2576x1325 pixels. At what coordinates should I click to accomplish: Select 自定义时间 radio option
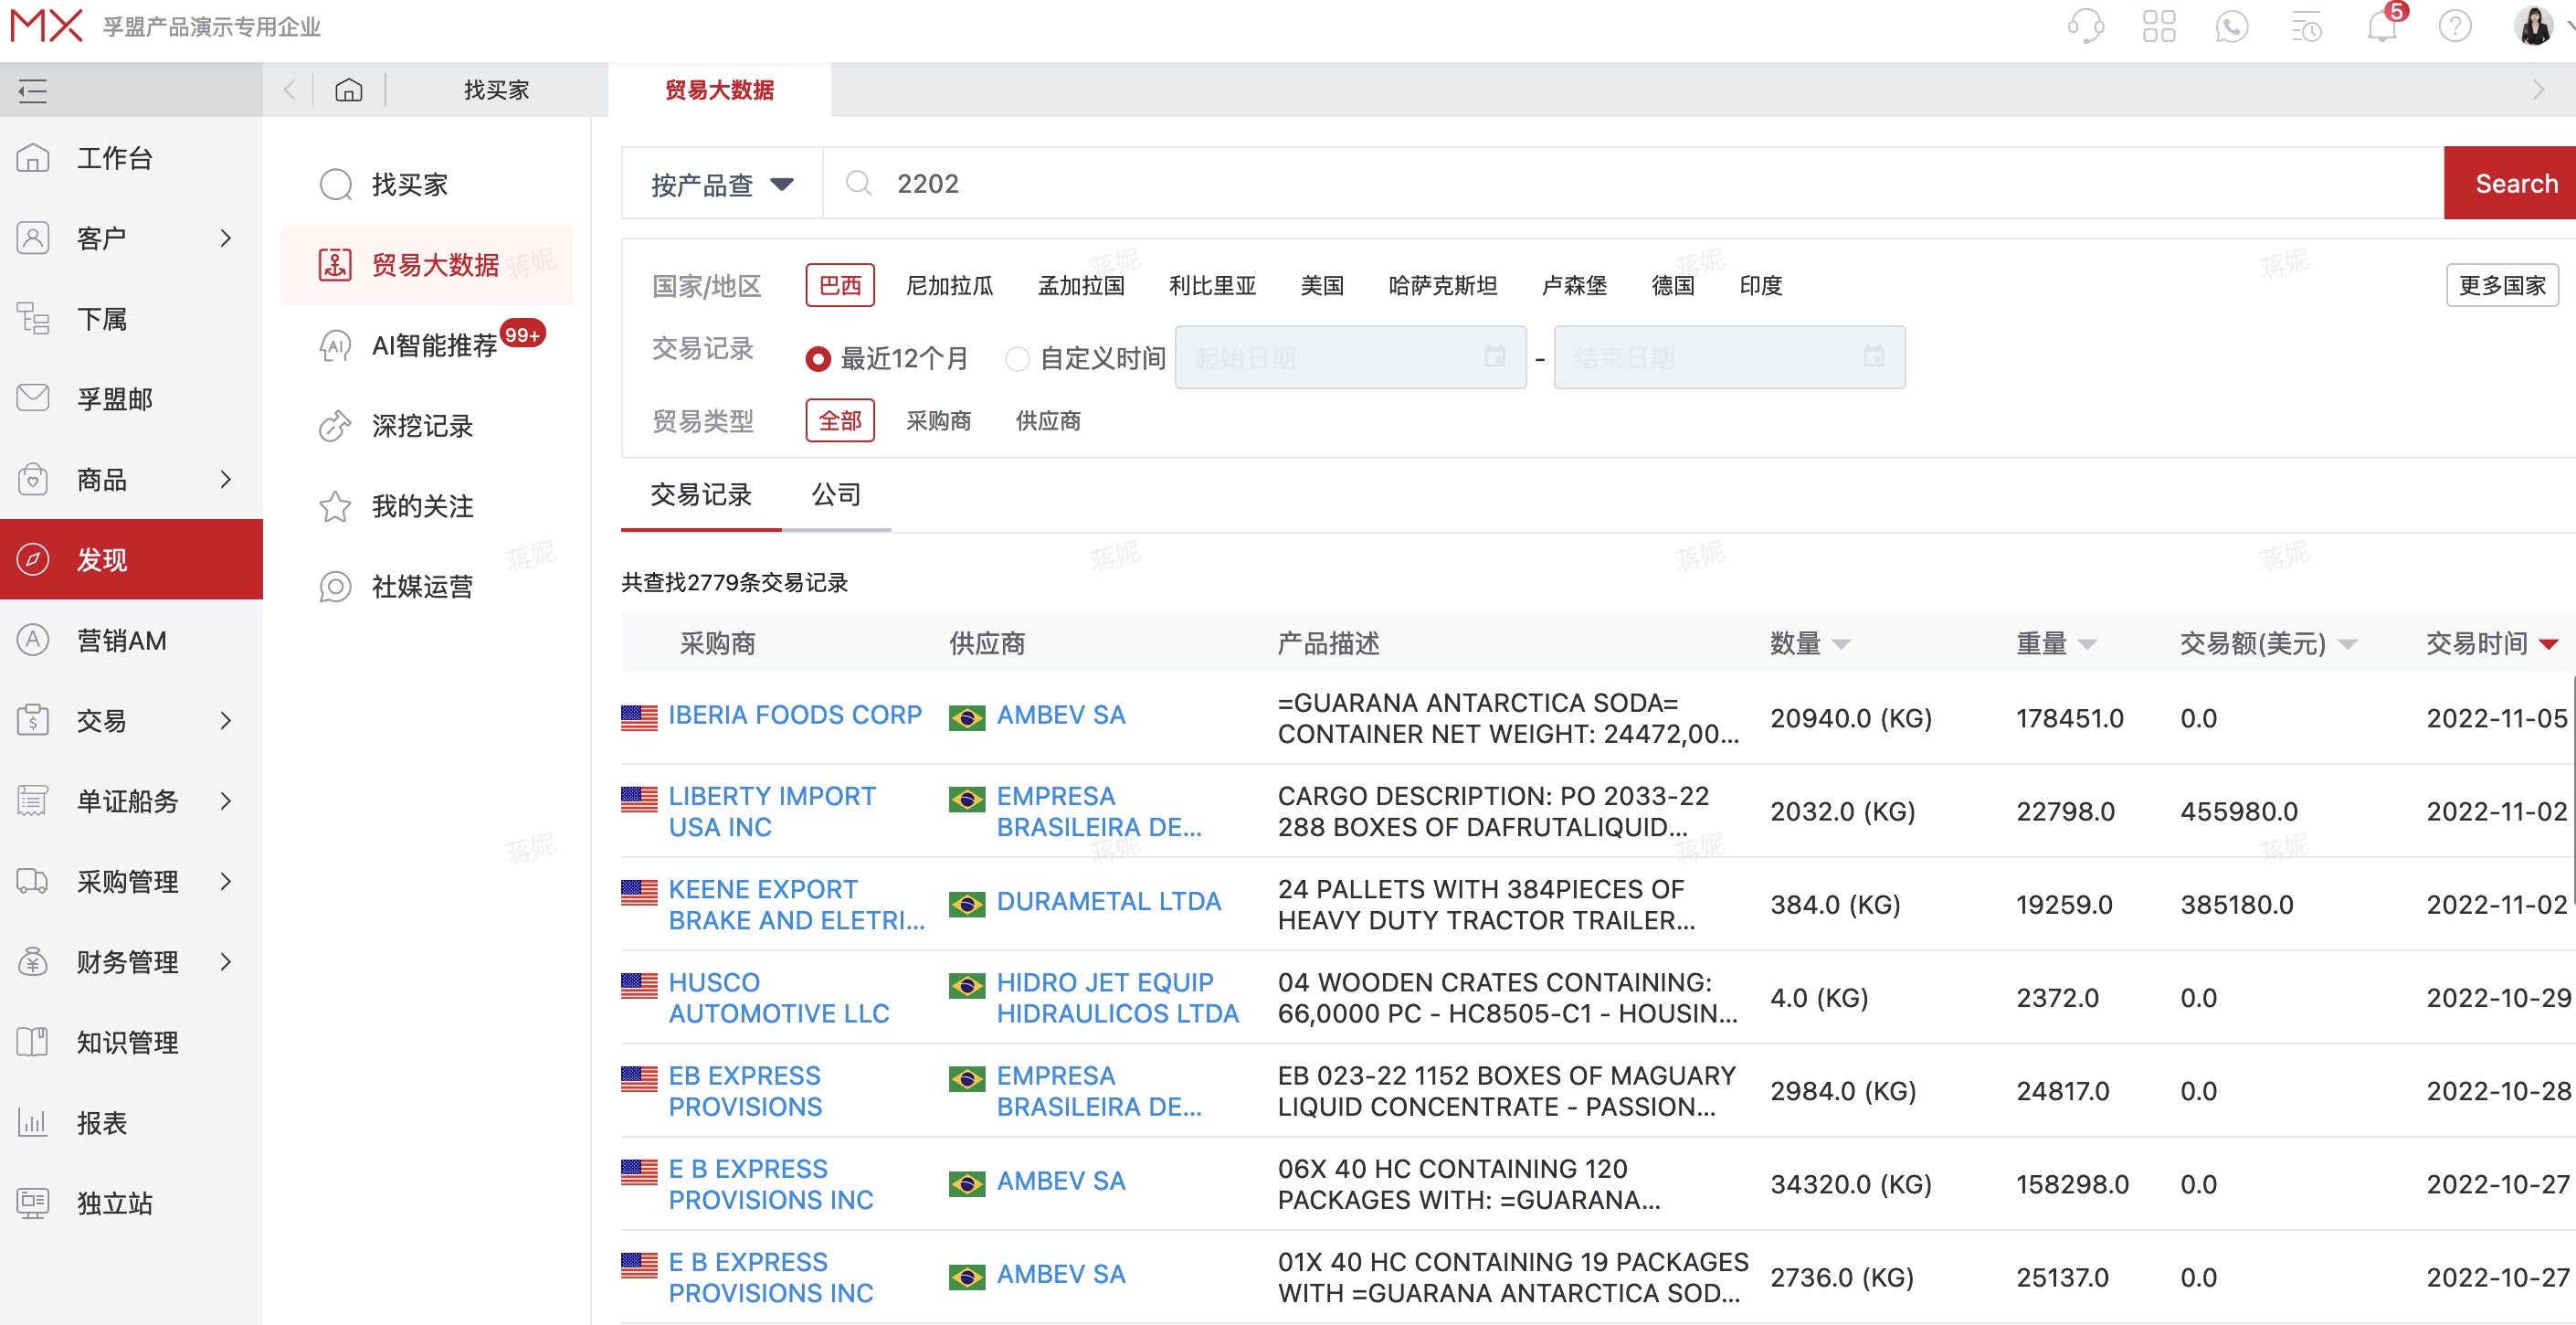click(1017, 358)
